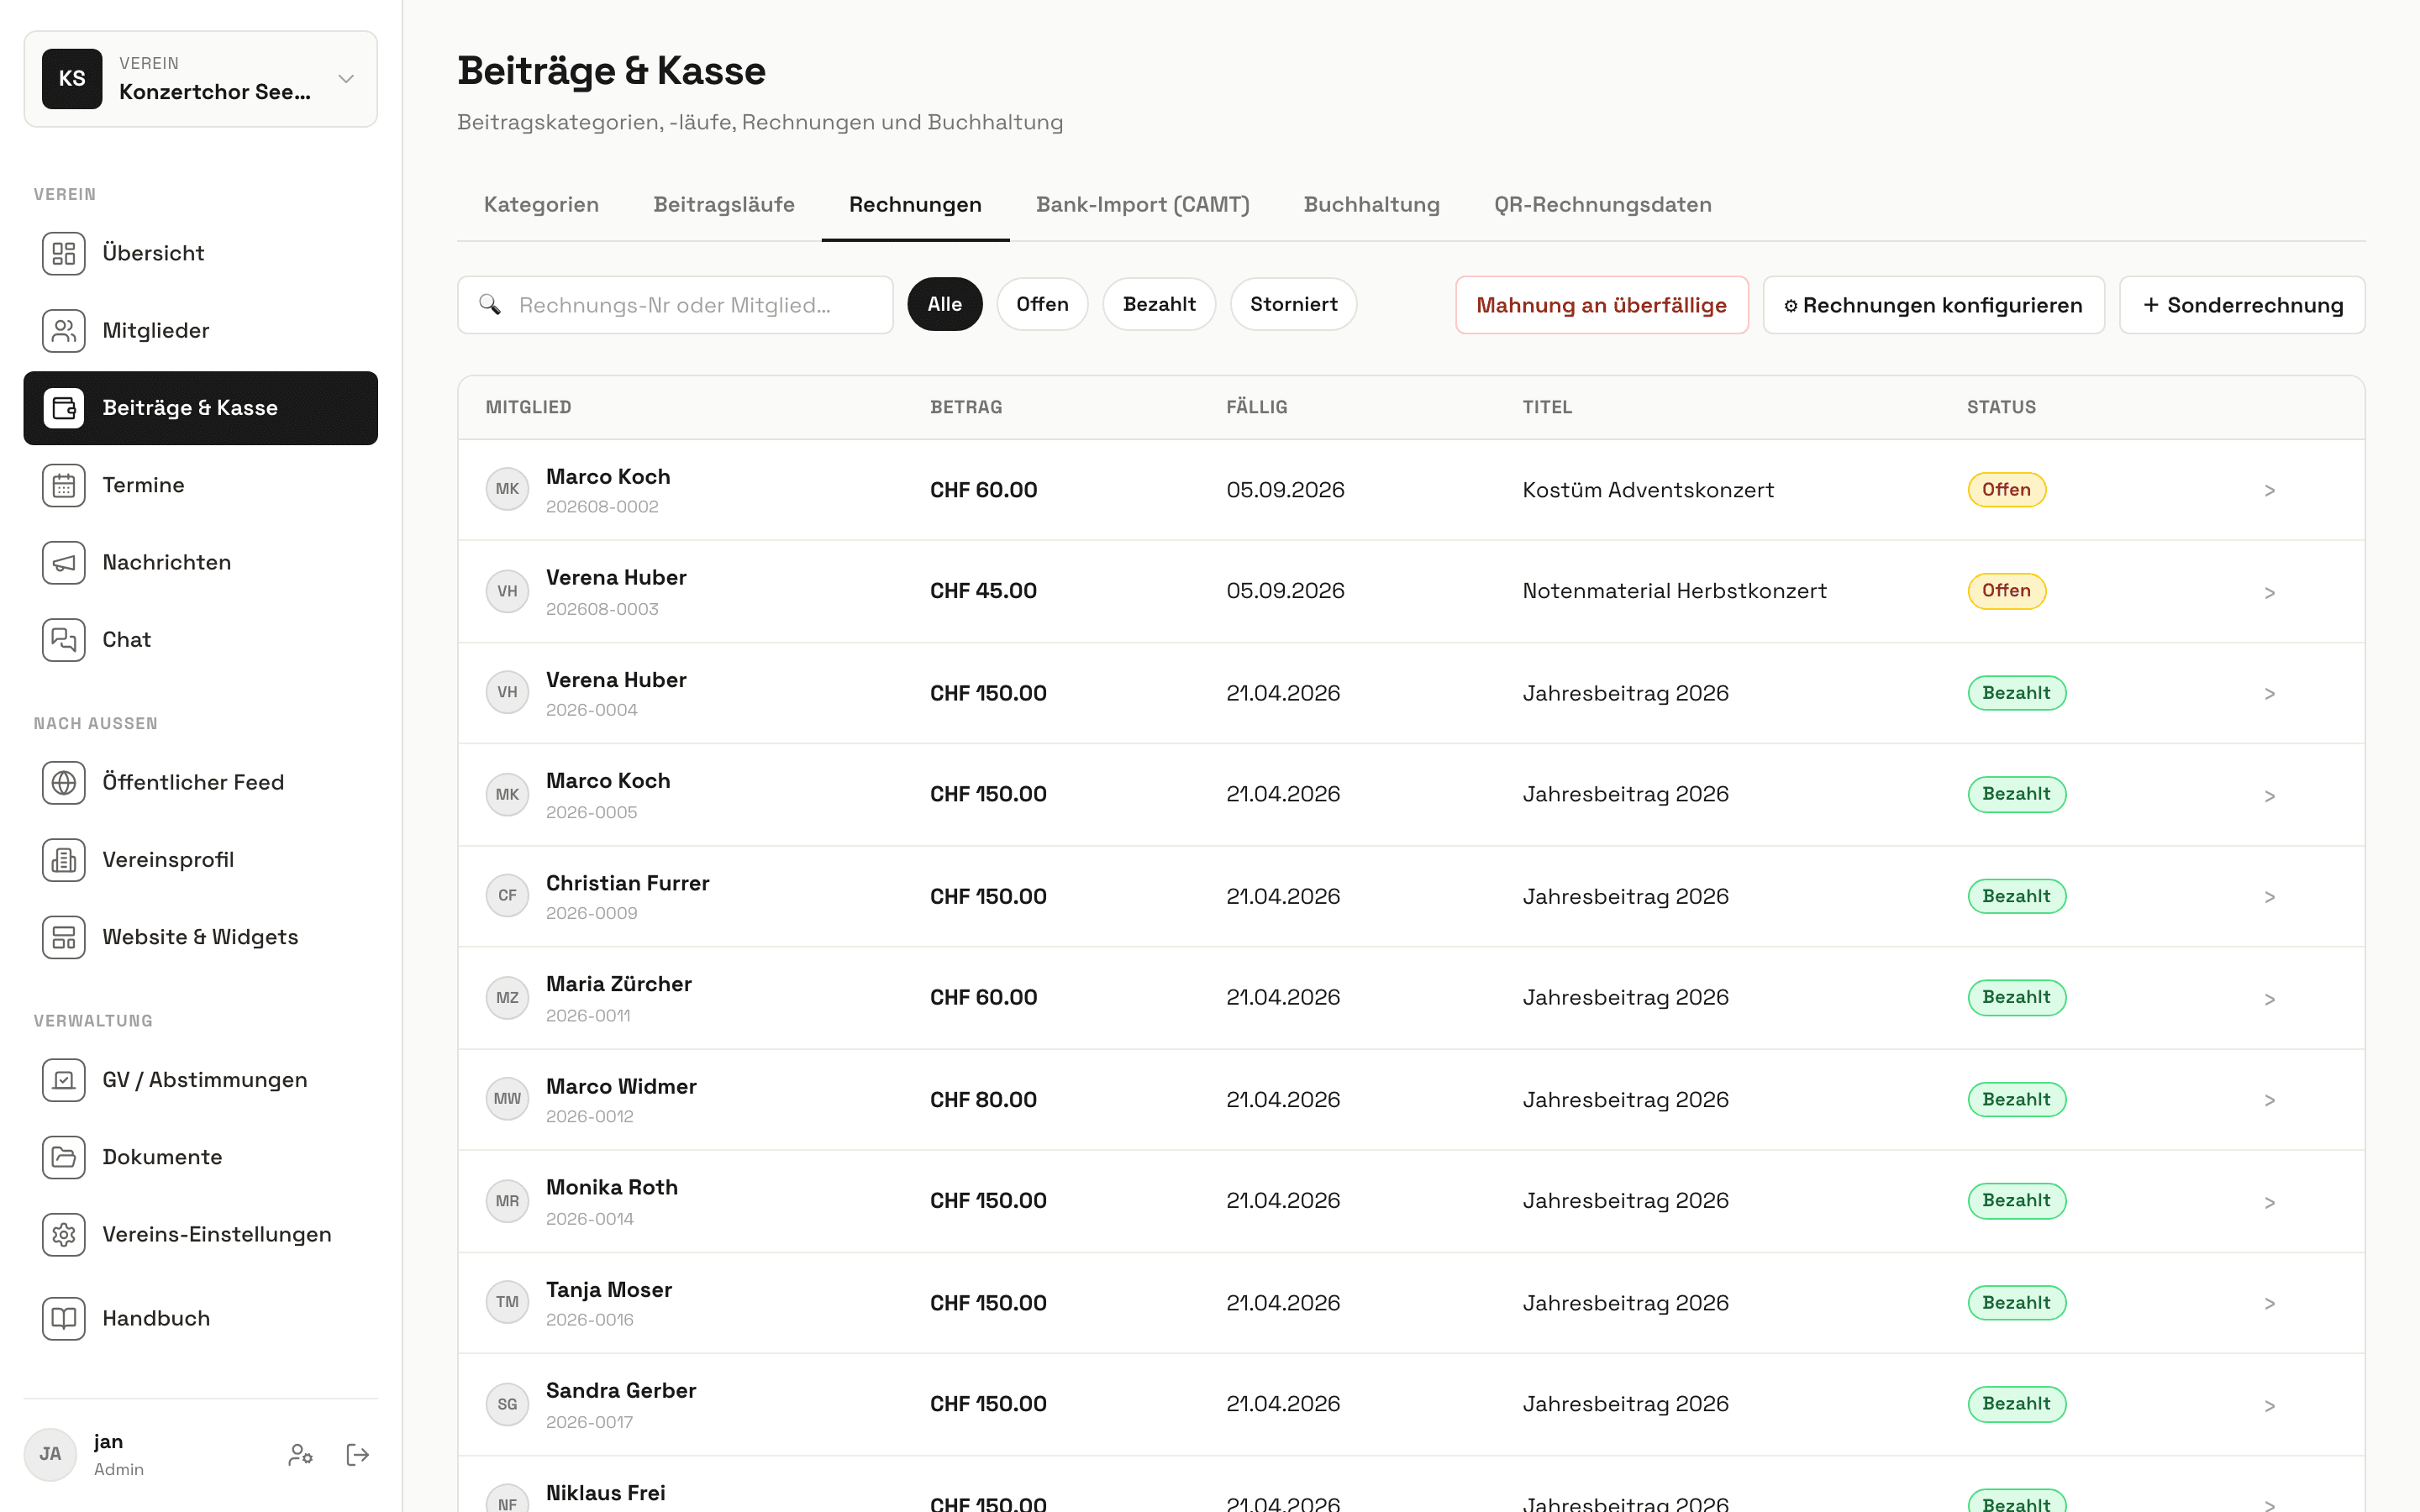Open the Mitglieder people icon
The height and width of the screenshot is (1512, 2420).
(x=64, y=331)
